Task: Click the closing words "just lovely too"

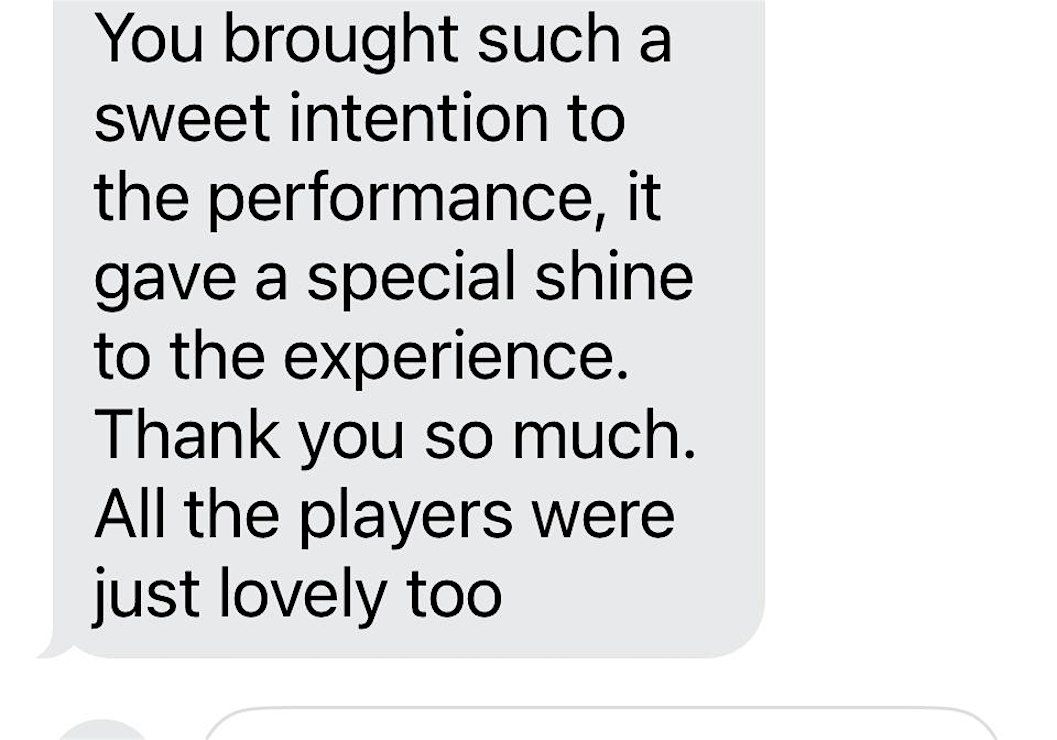Action: click(x=297, y=594)
